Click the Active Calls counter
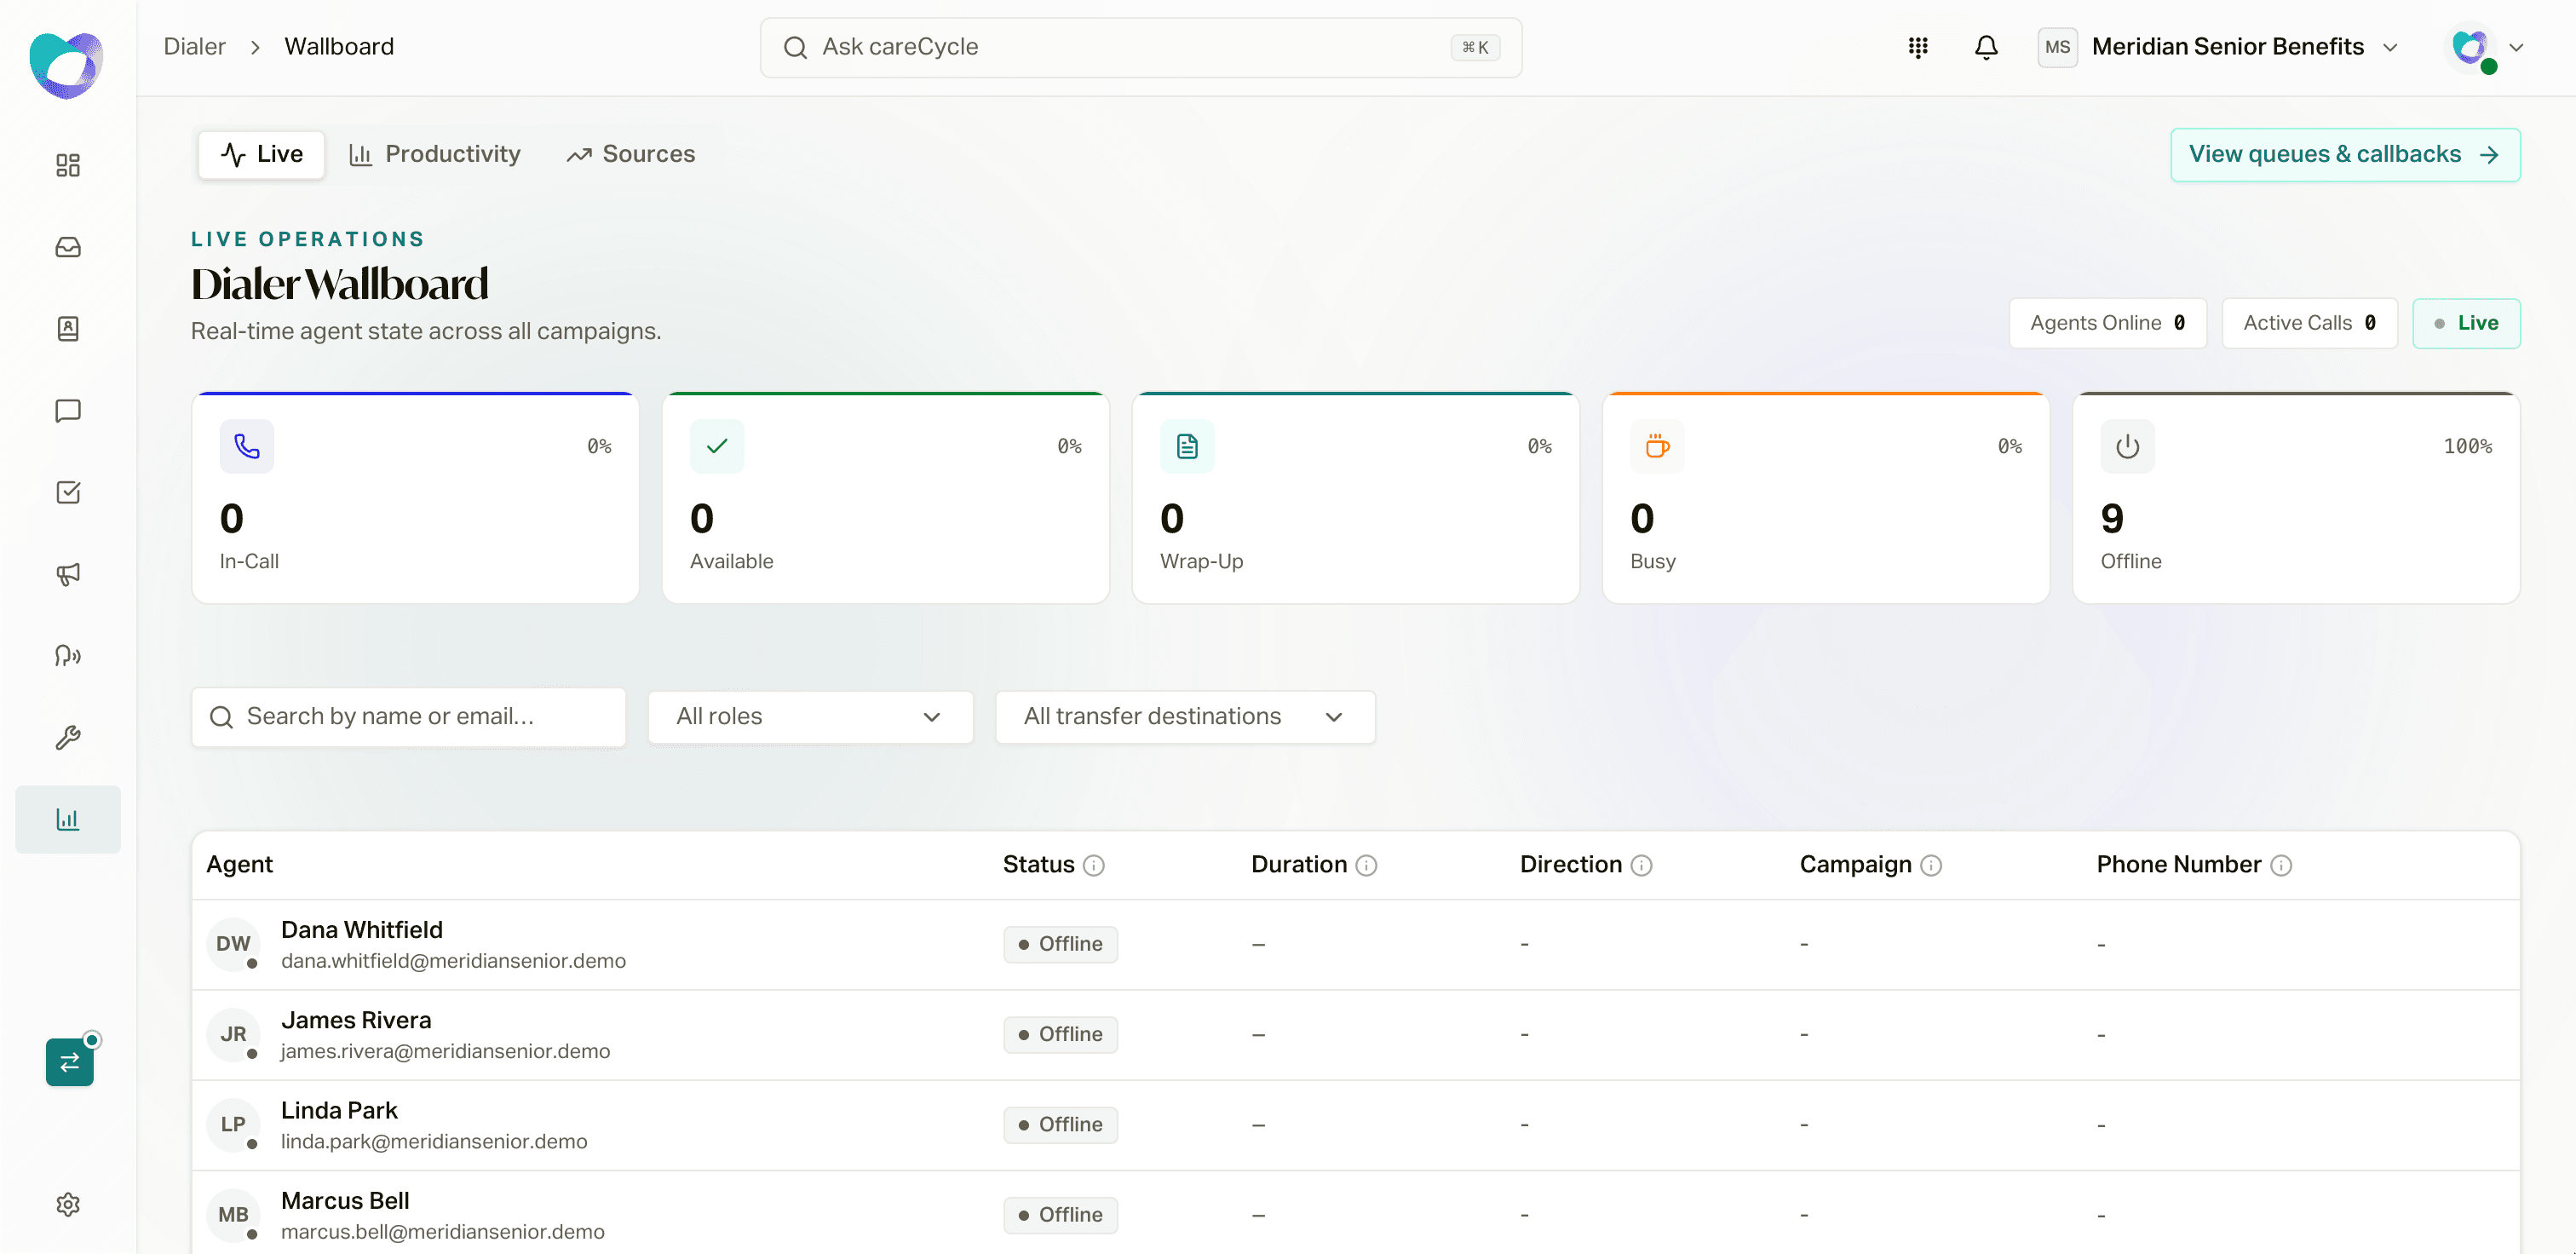 click(x=2309, y=323)
